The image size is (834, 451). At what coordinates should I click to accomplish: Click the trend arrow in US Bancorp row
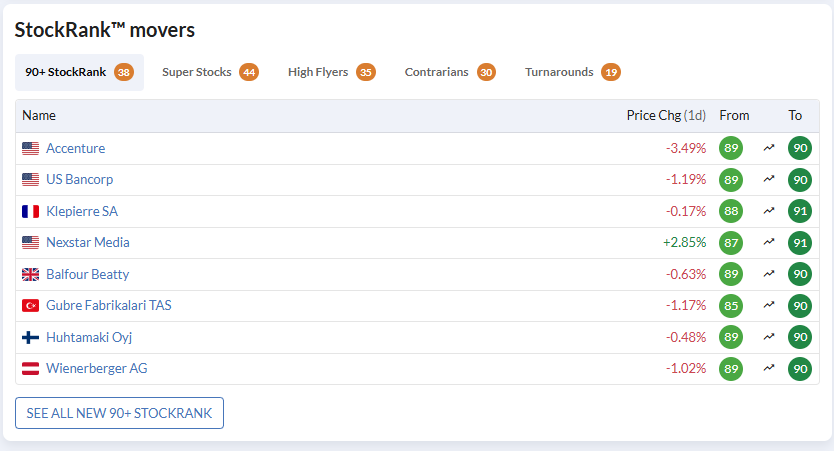[x=769, y=179]
